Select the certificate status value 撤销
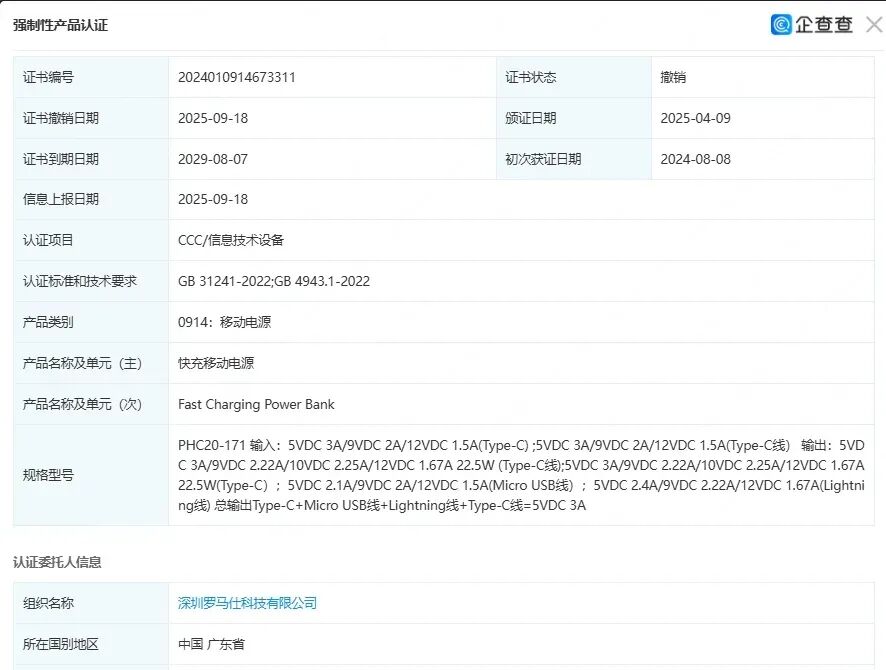Viewport: 886px width, 670px height. [673, 77]
